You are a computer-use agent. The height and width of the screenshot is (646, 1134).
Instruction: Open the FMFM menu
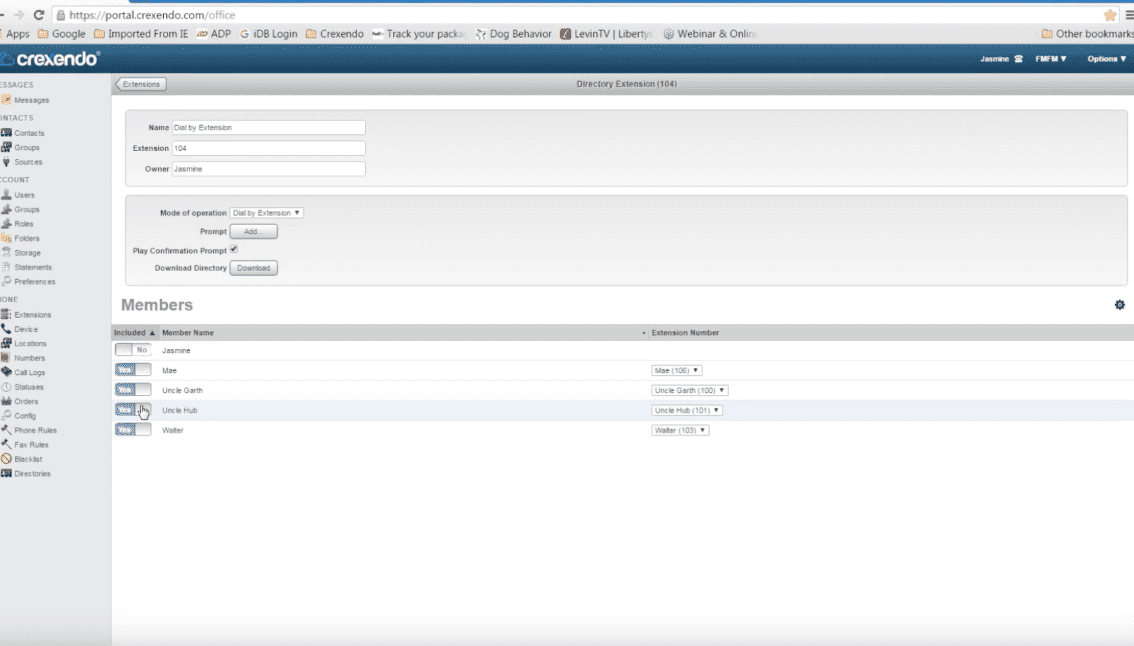[x=1050, y=59]
